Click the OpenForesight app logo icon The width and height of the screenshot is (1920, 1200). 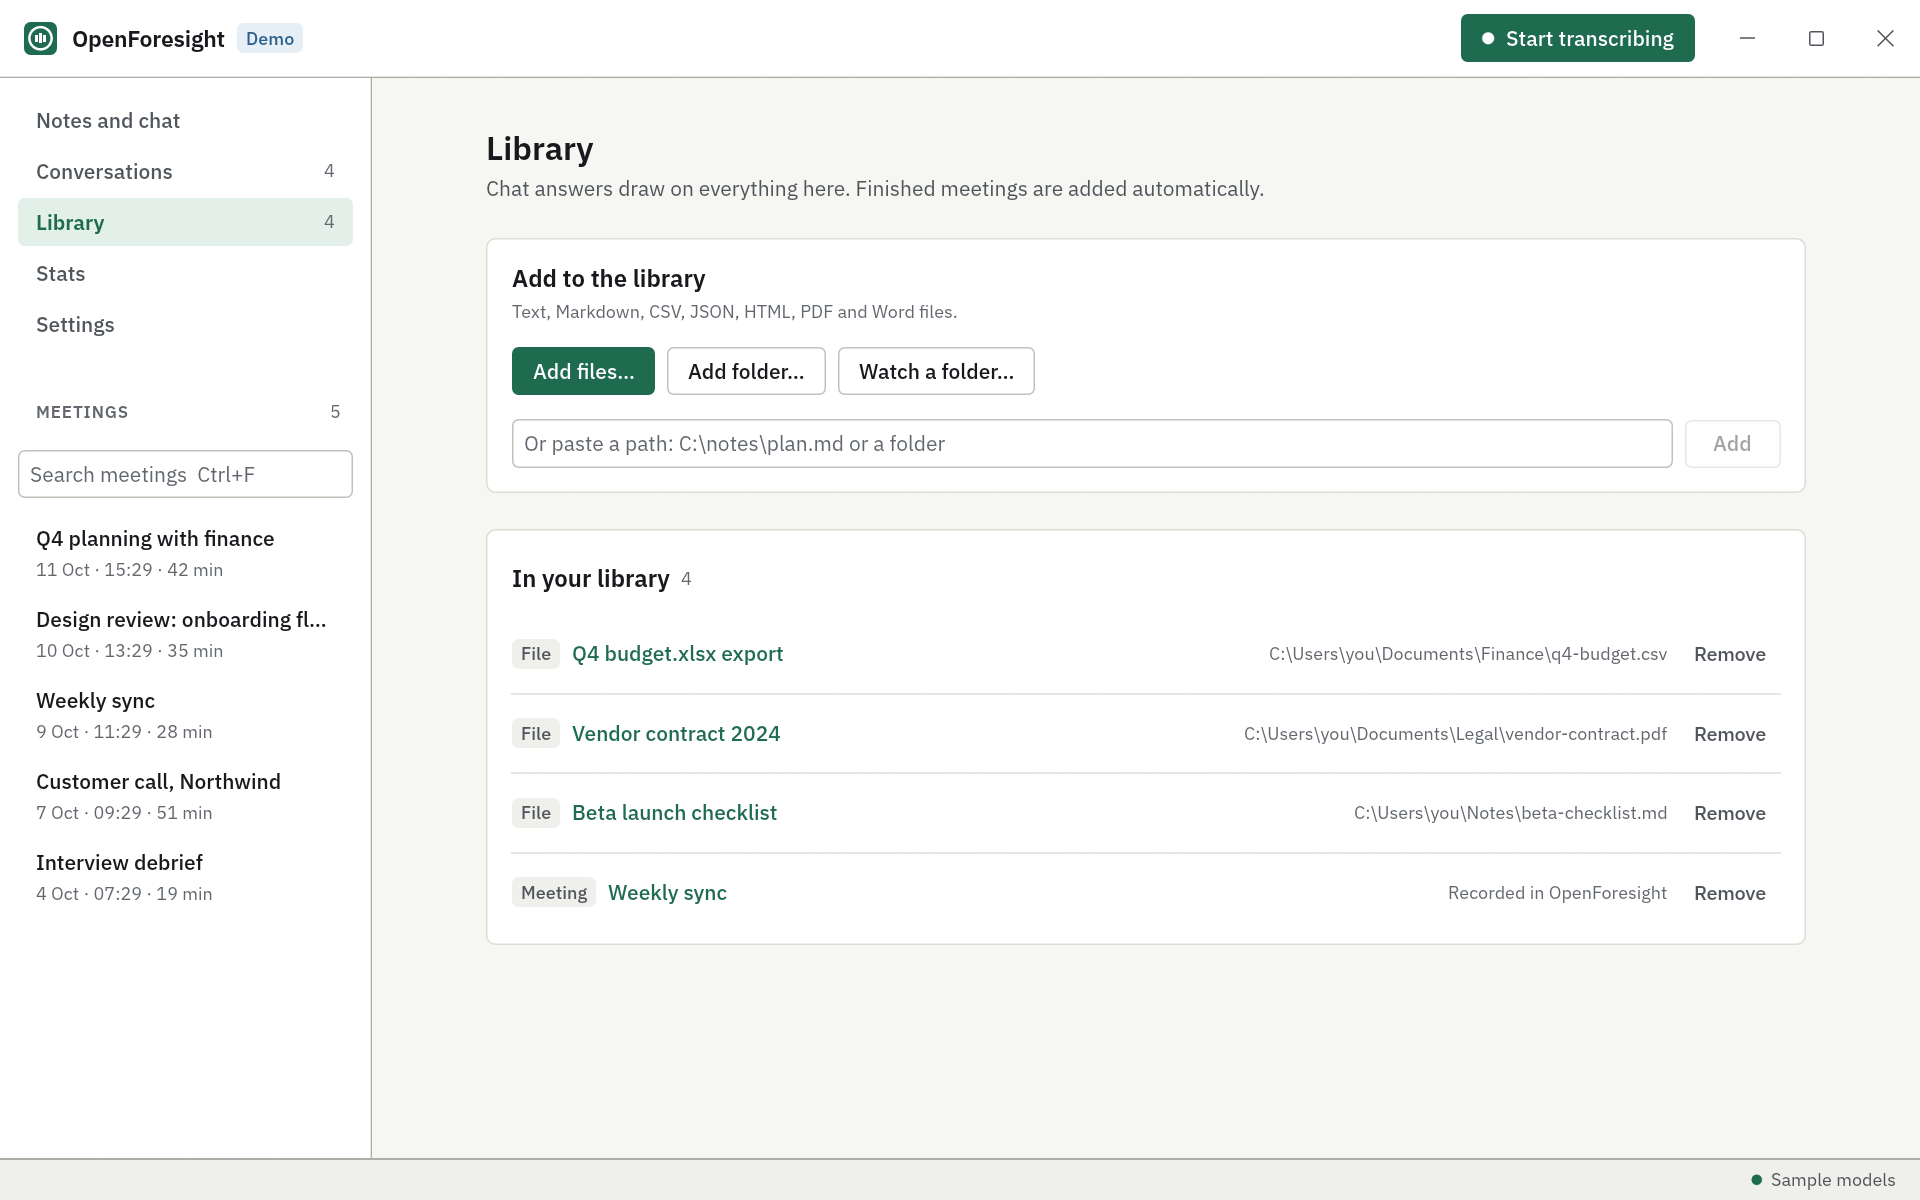pyautogui.click(x=40, y=38)
